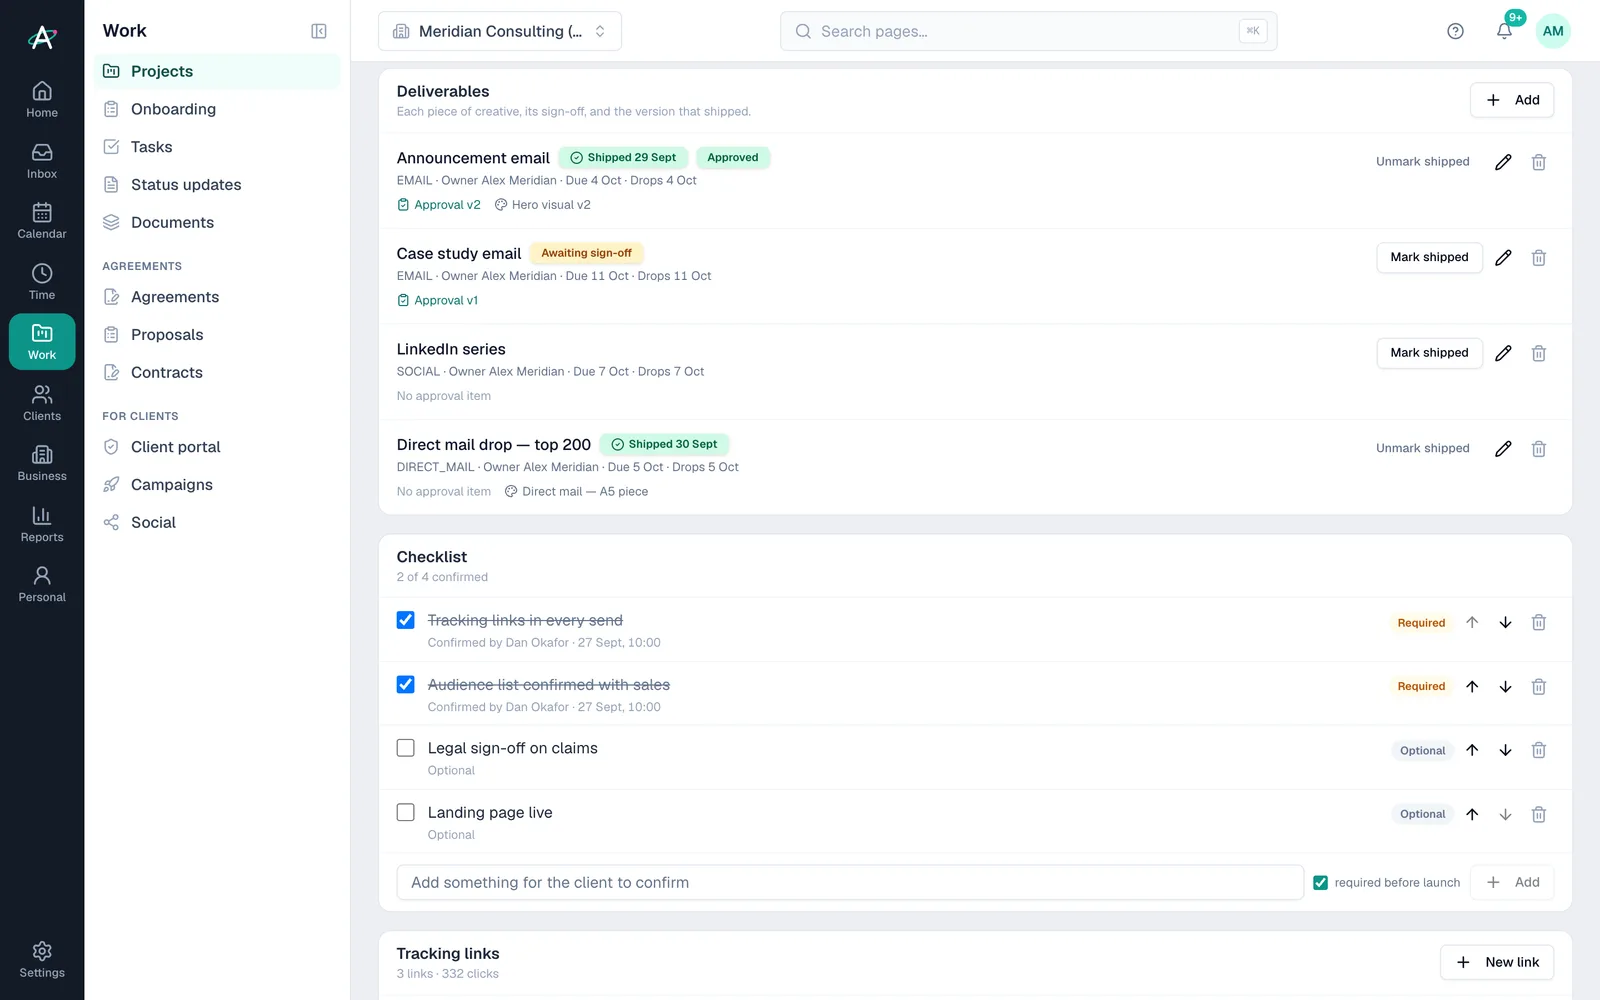The width and height of the screenshot is (1600, 1000).
Task: Move Legal sign-off on claims up
Action: coord(1472,750)
